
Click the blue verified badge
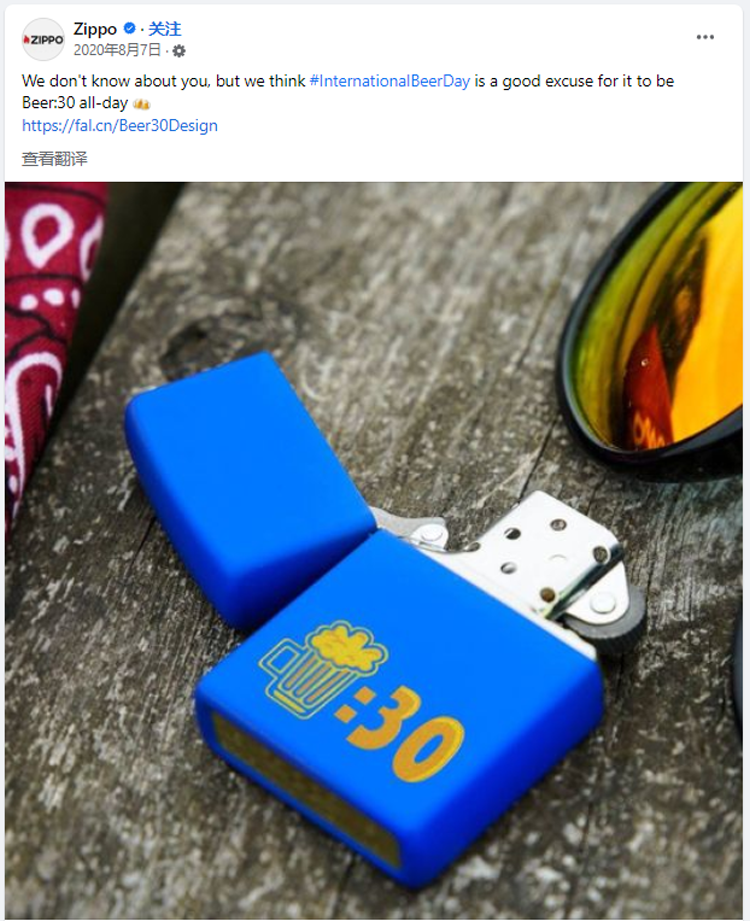(x=130, y=28)
